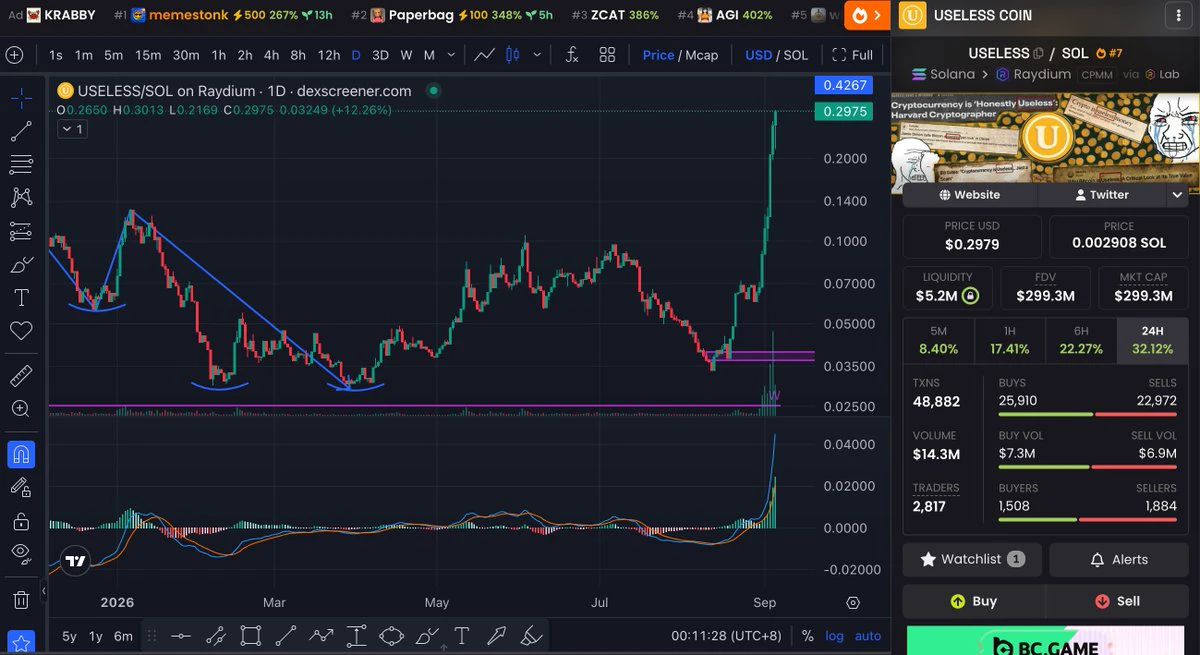Switch chart to Mcap view
Viewport: 1200px width, 655px height.
pyautogui.click(x=702, y=55)
